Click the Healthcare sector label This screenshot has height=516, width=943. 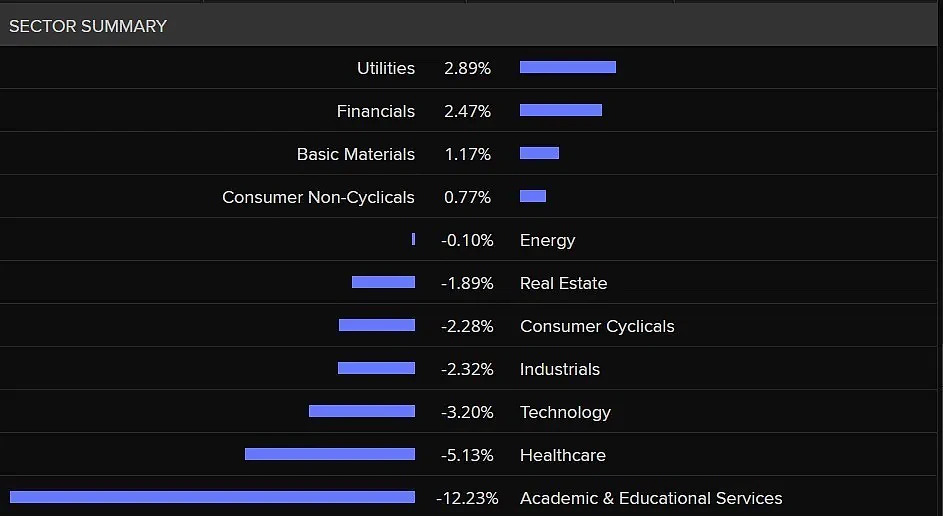(563, 455)
